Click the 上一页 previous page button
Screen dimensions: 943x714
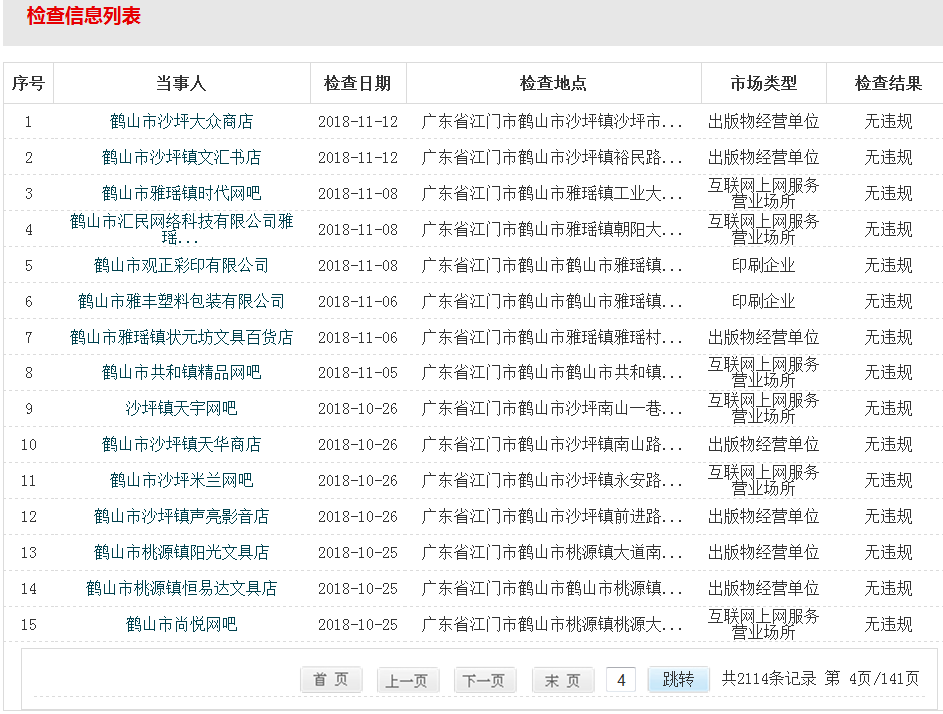coord(408,680)
